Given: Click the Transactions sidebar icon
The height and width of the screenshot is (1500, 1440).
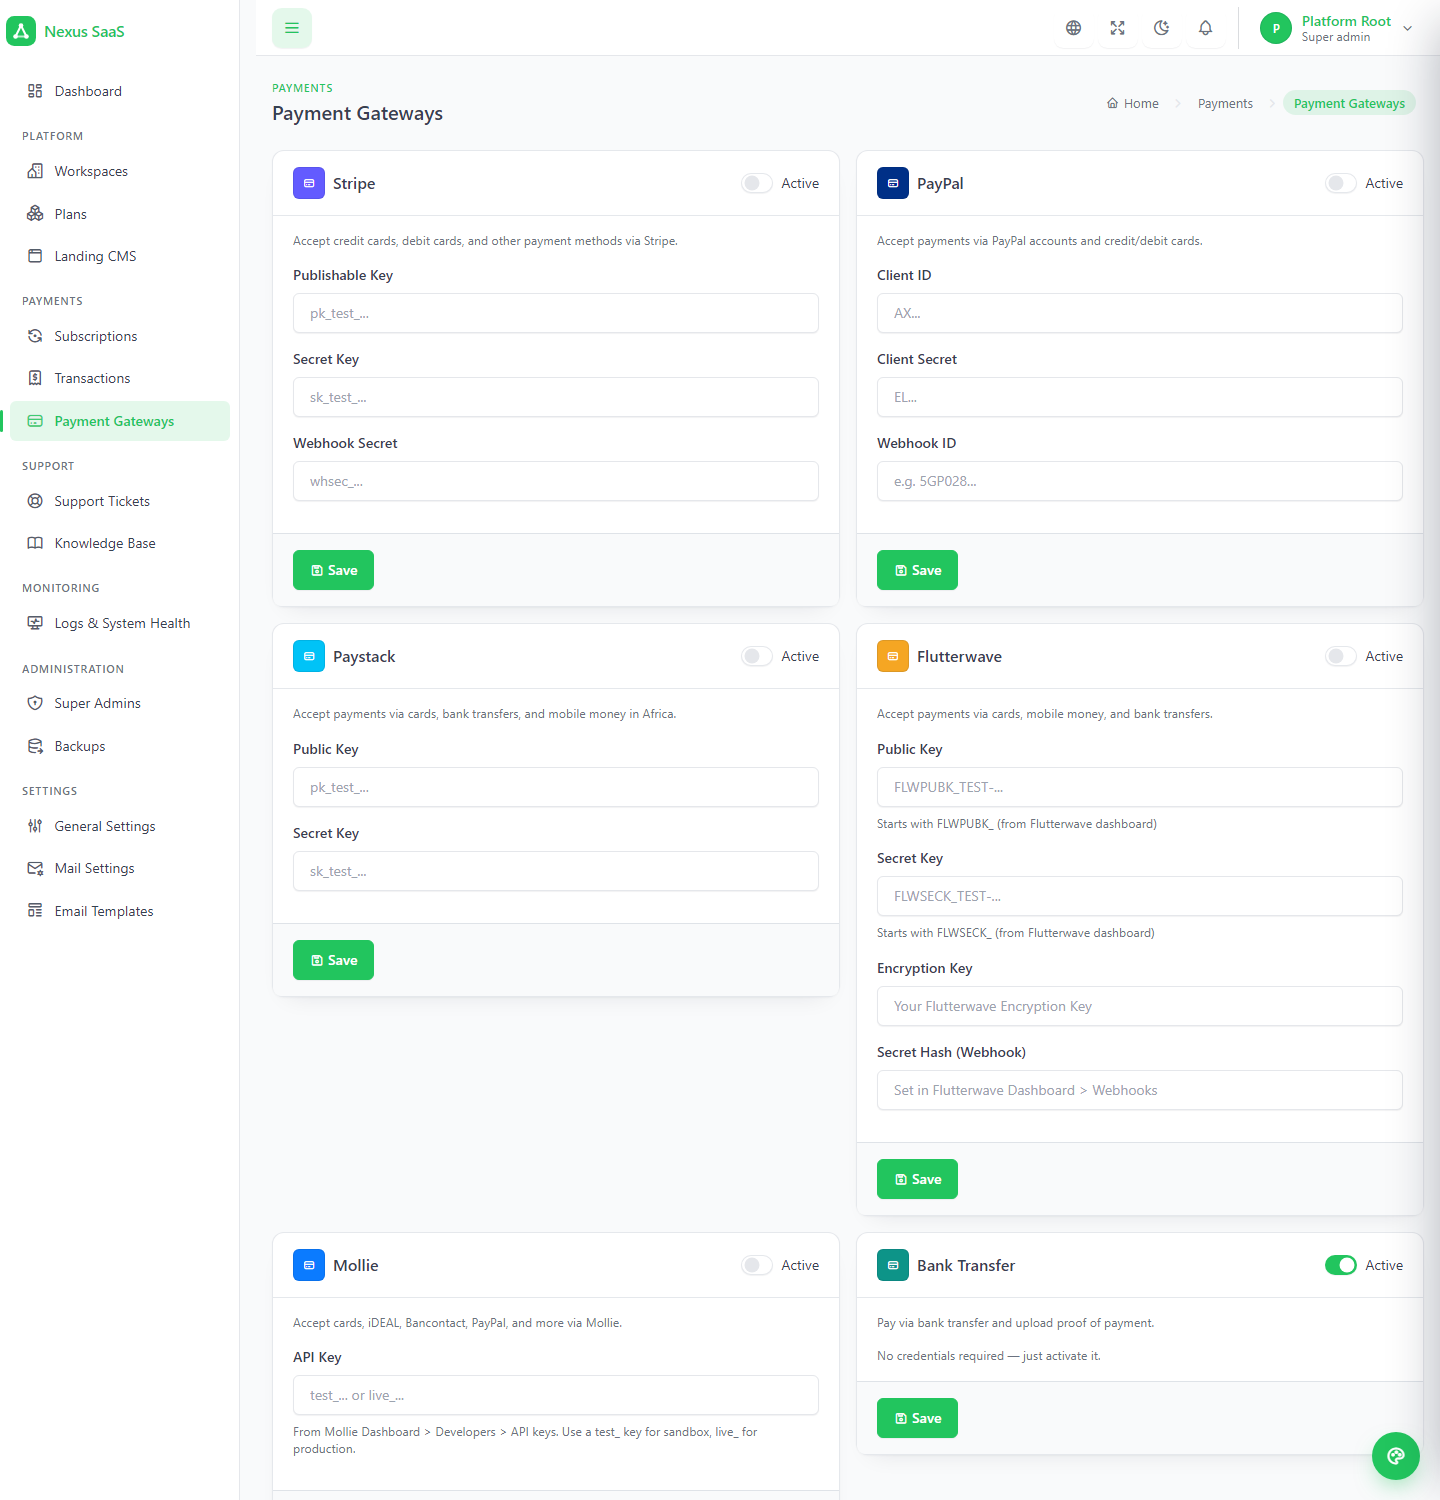Looking at the screenshot, I should click(35, 378).
